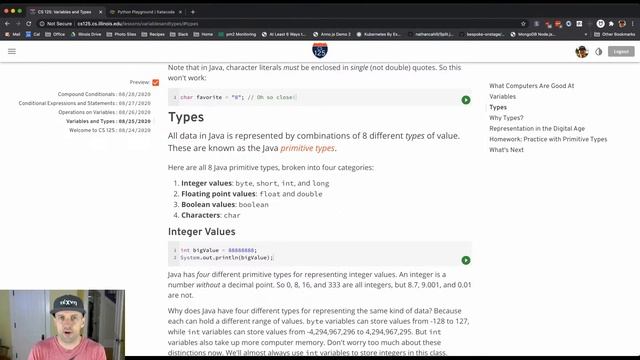
Task: Jump to Variables section in outline
Action: click(x=502, y=96)
